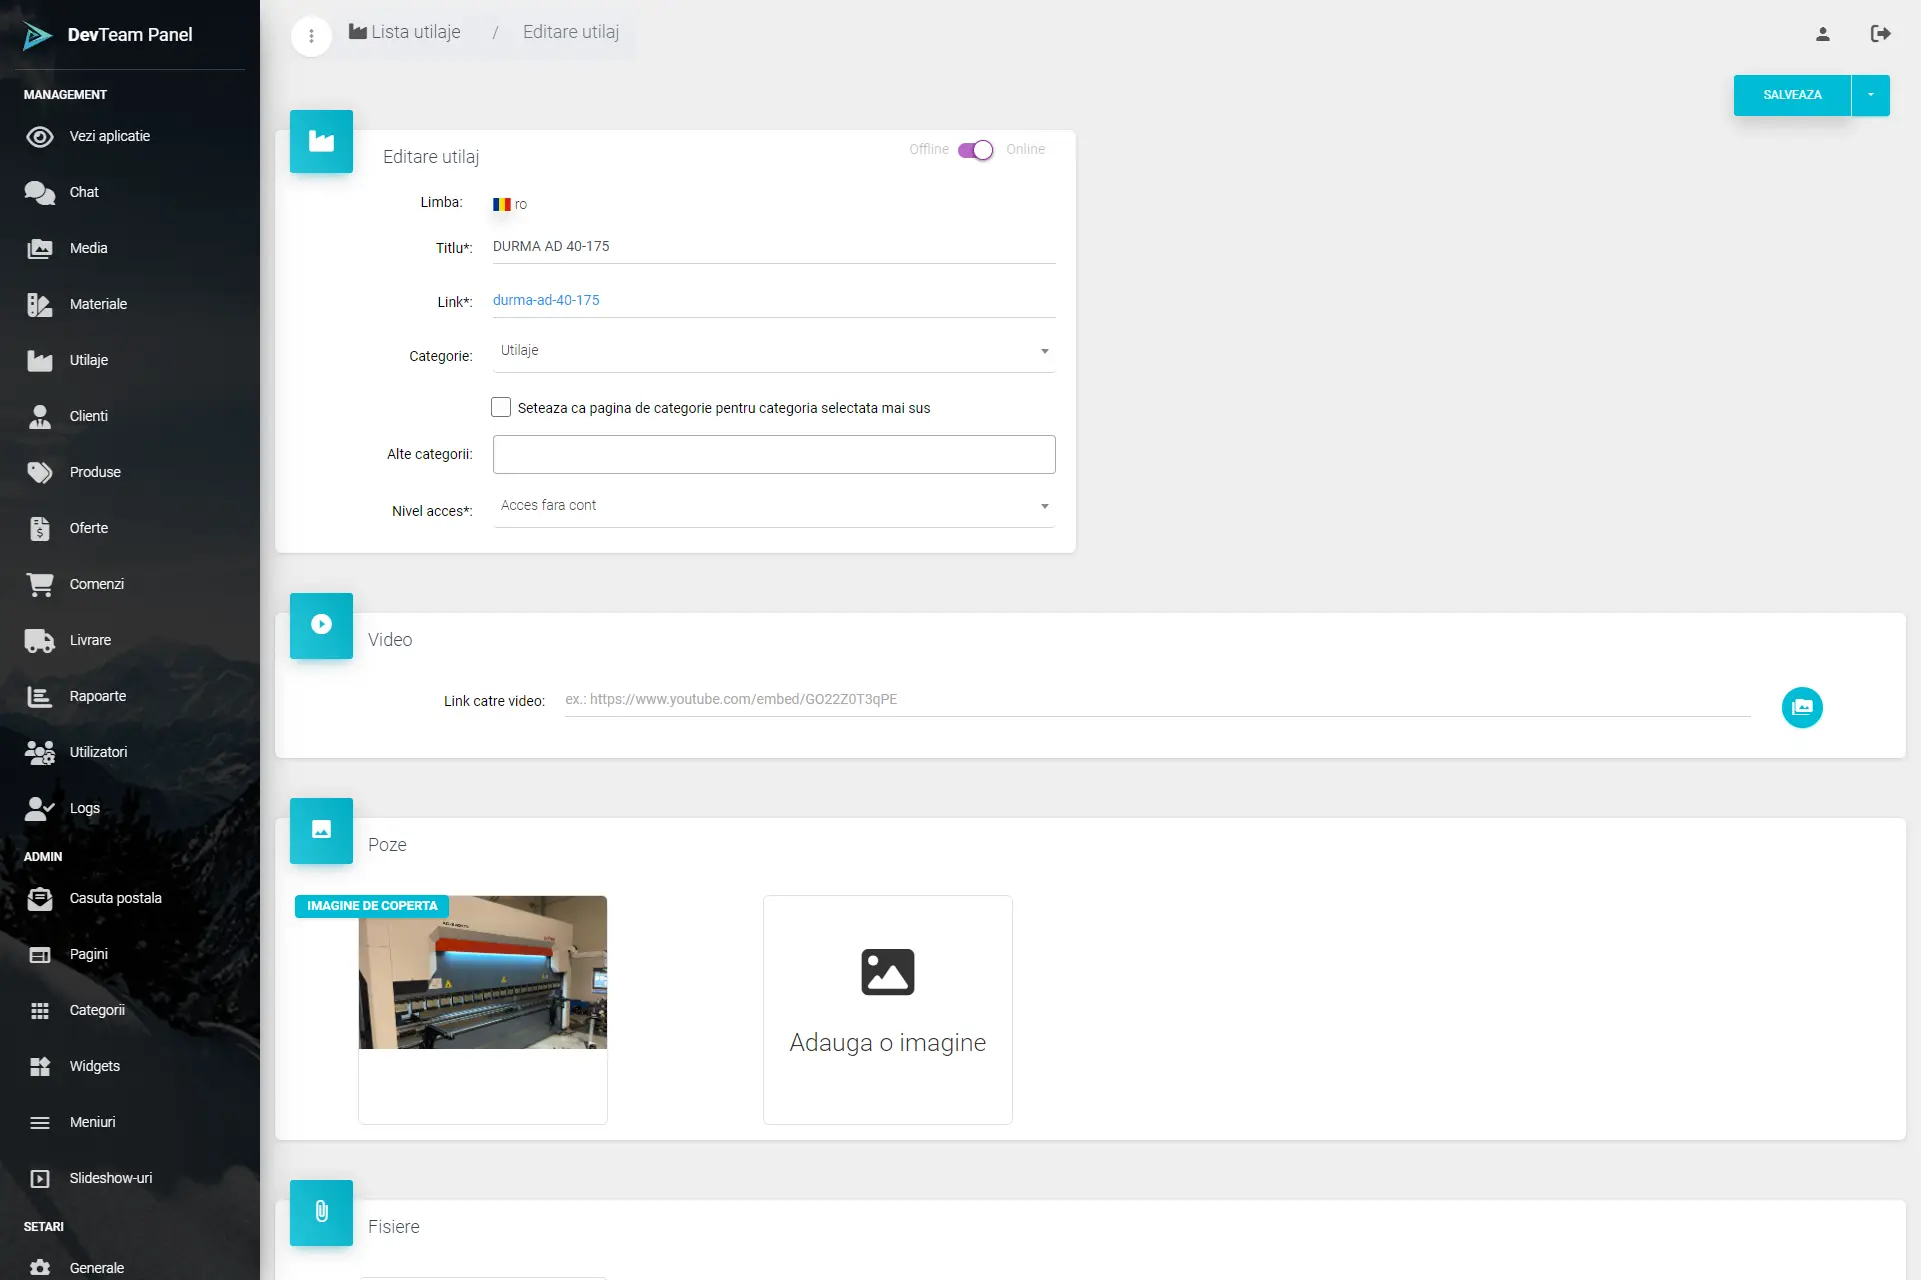The width and height of the screenshot is (1921, 1280).
Task: Open the three-dot options menu
Action: coord(311,36)
